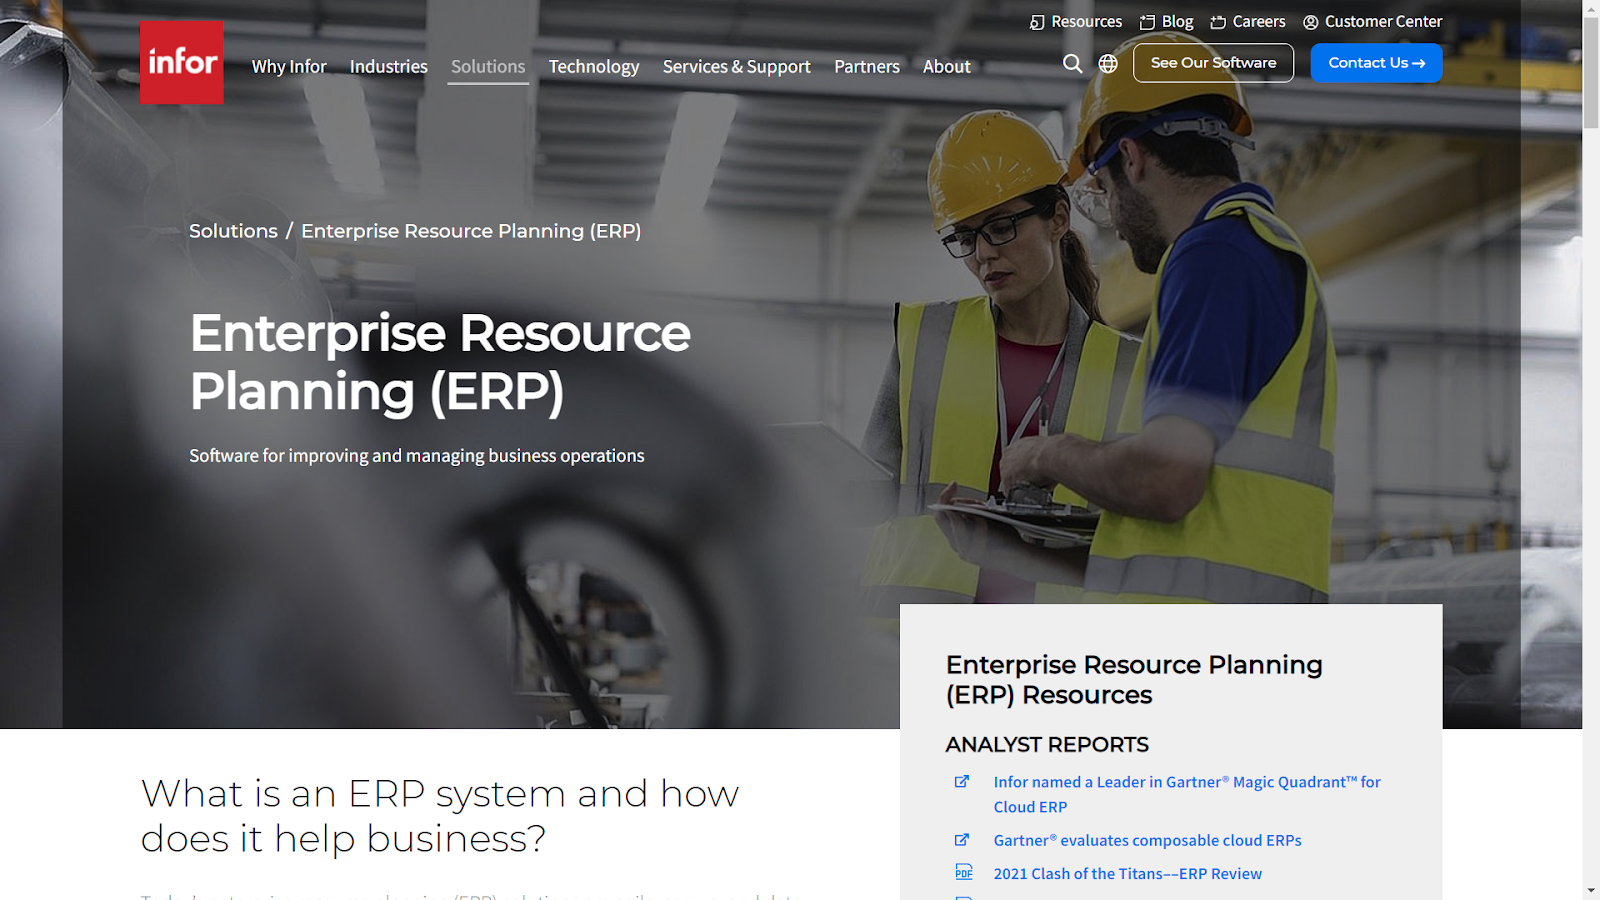This screenshot has width=1600, height=900.
Task: Click the See Our Software button
Action: pos(1213,63)
